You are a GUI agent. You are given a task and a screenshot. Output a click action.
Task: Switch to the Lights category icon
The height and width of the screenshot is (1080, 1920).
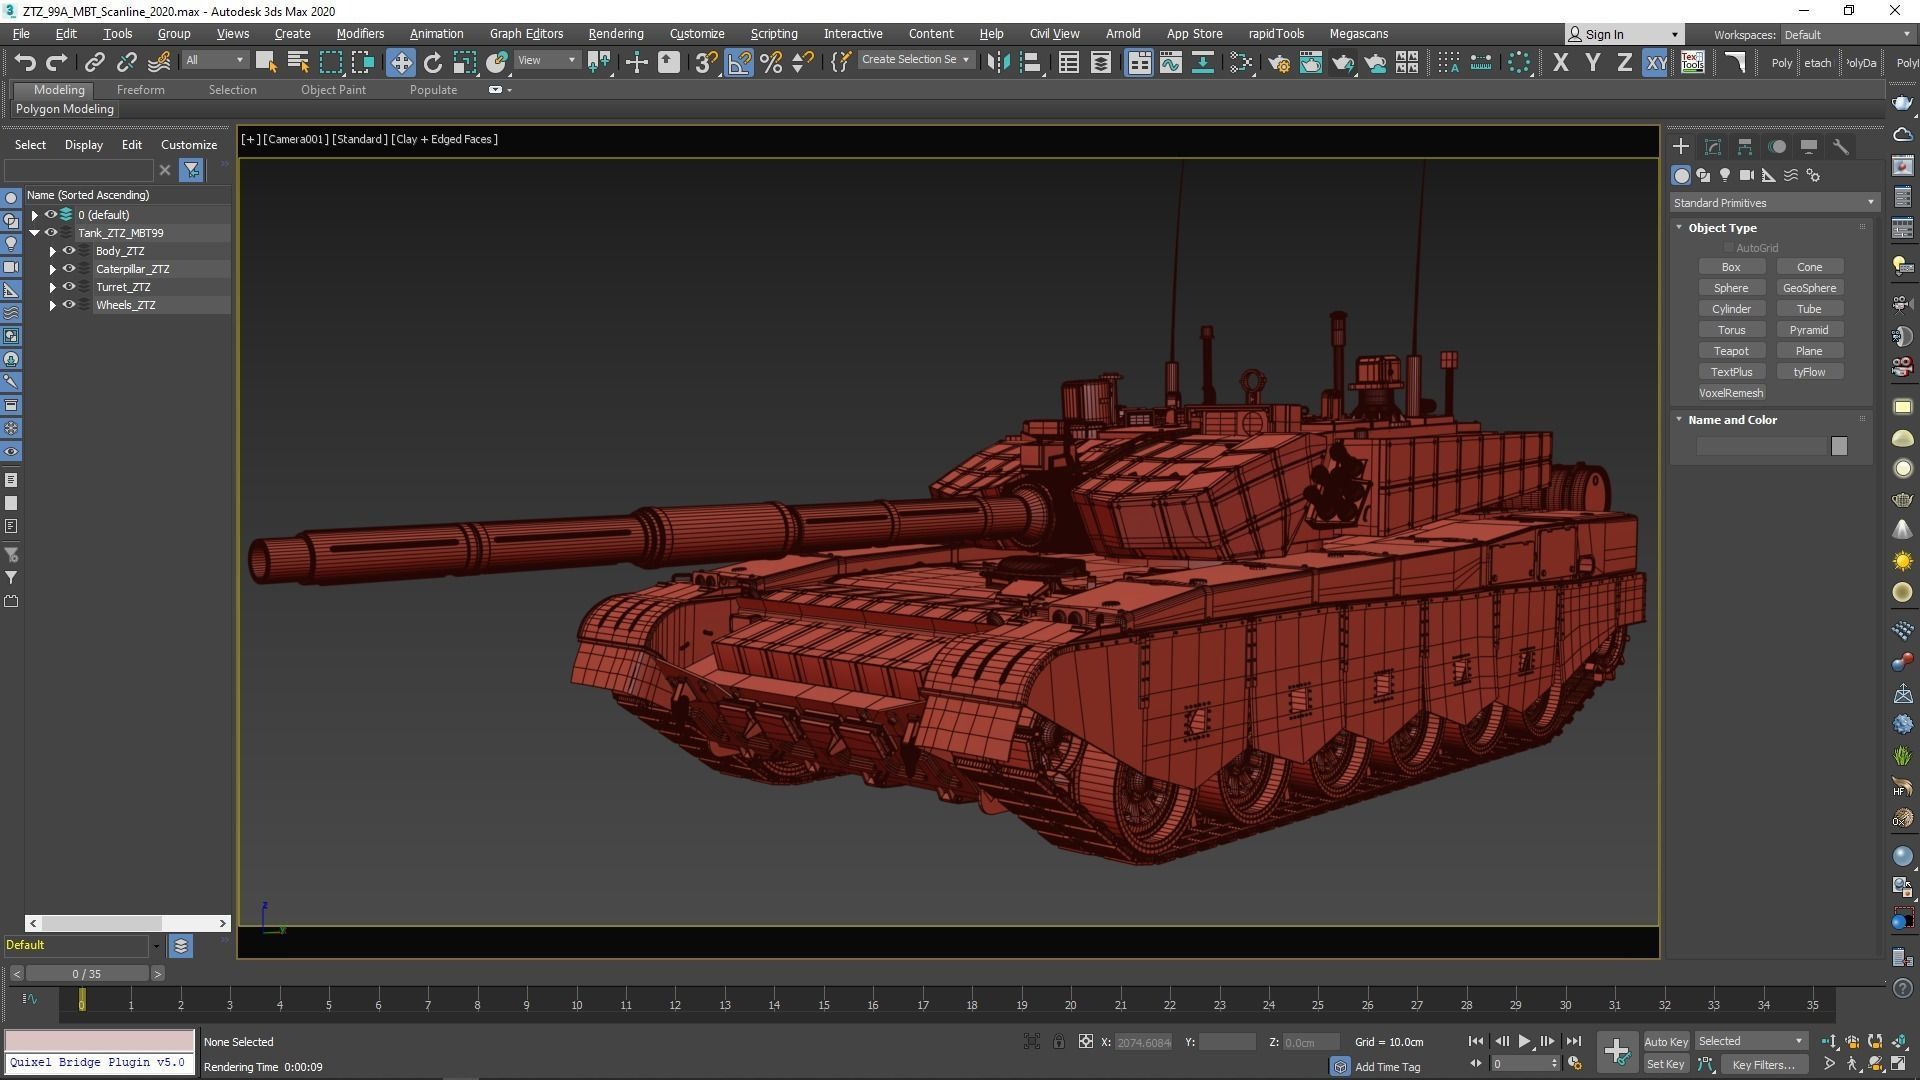point(1725,175)
